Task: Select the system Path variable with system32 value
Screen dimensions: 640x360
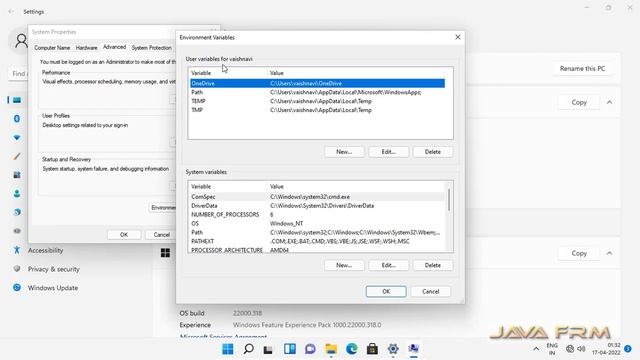Action: [317, 233]
